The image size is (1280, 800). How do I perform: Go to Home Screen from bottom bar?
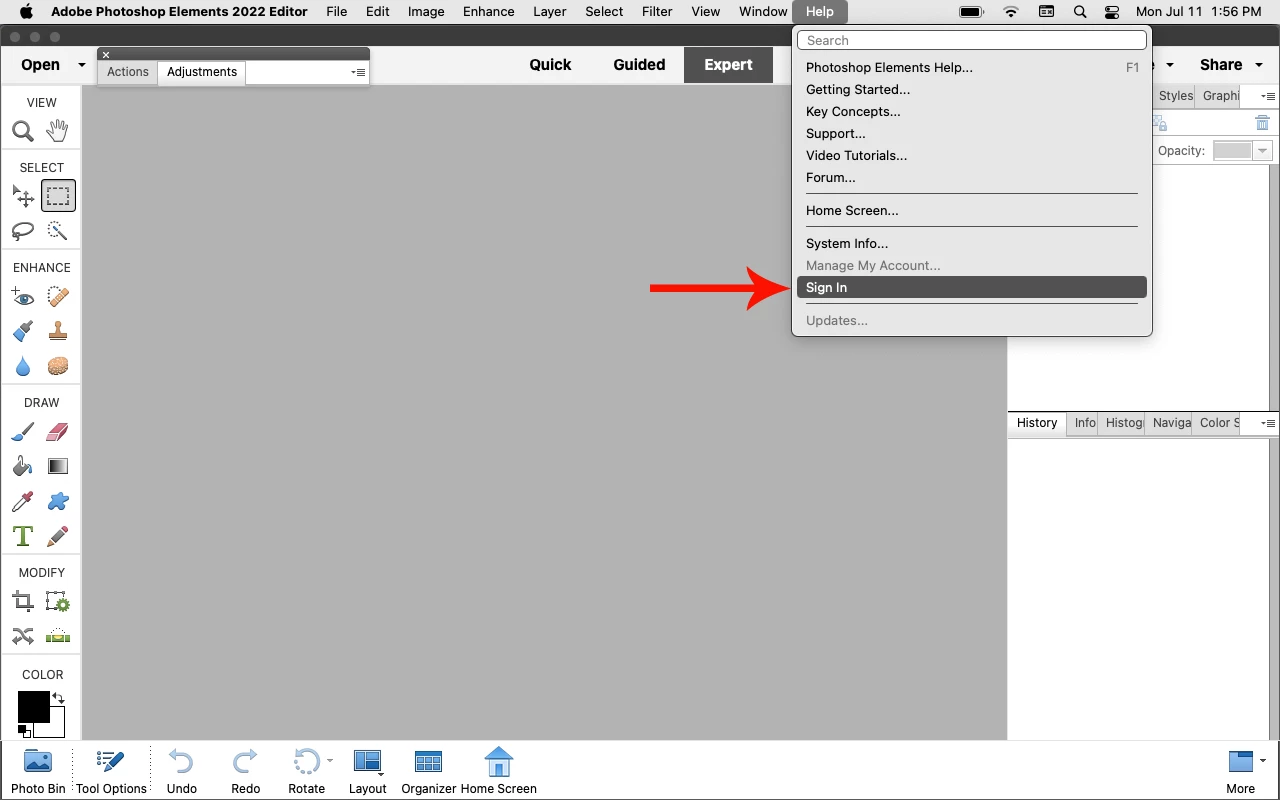498,771
